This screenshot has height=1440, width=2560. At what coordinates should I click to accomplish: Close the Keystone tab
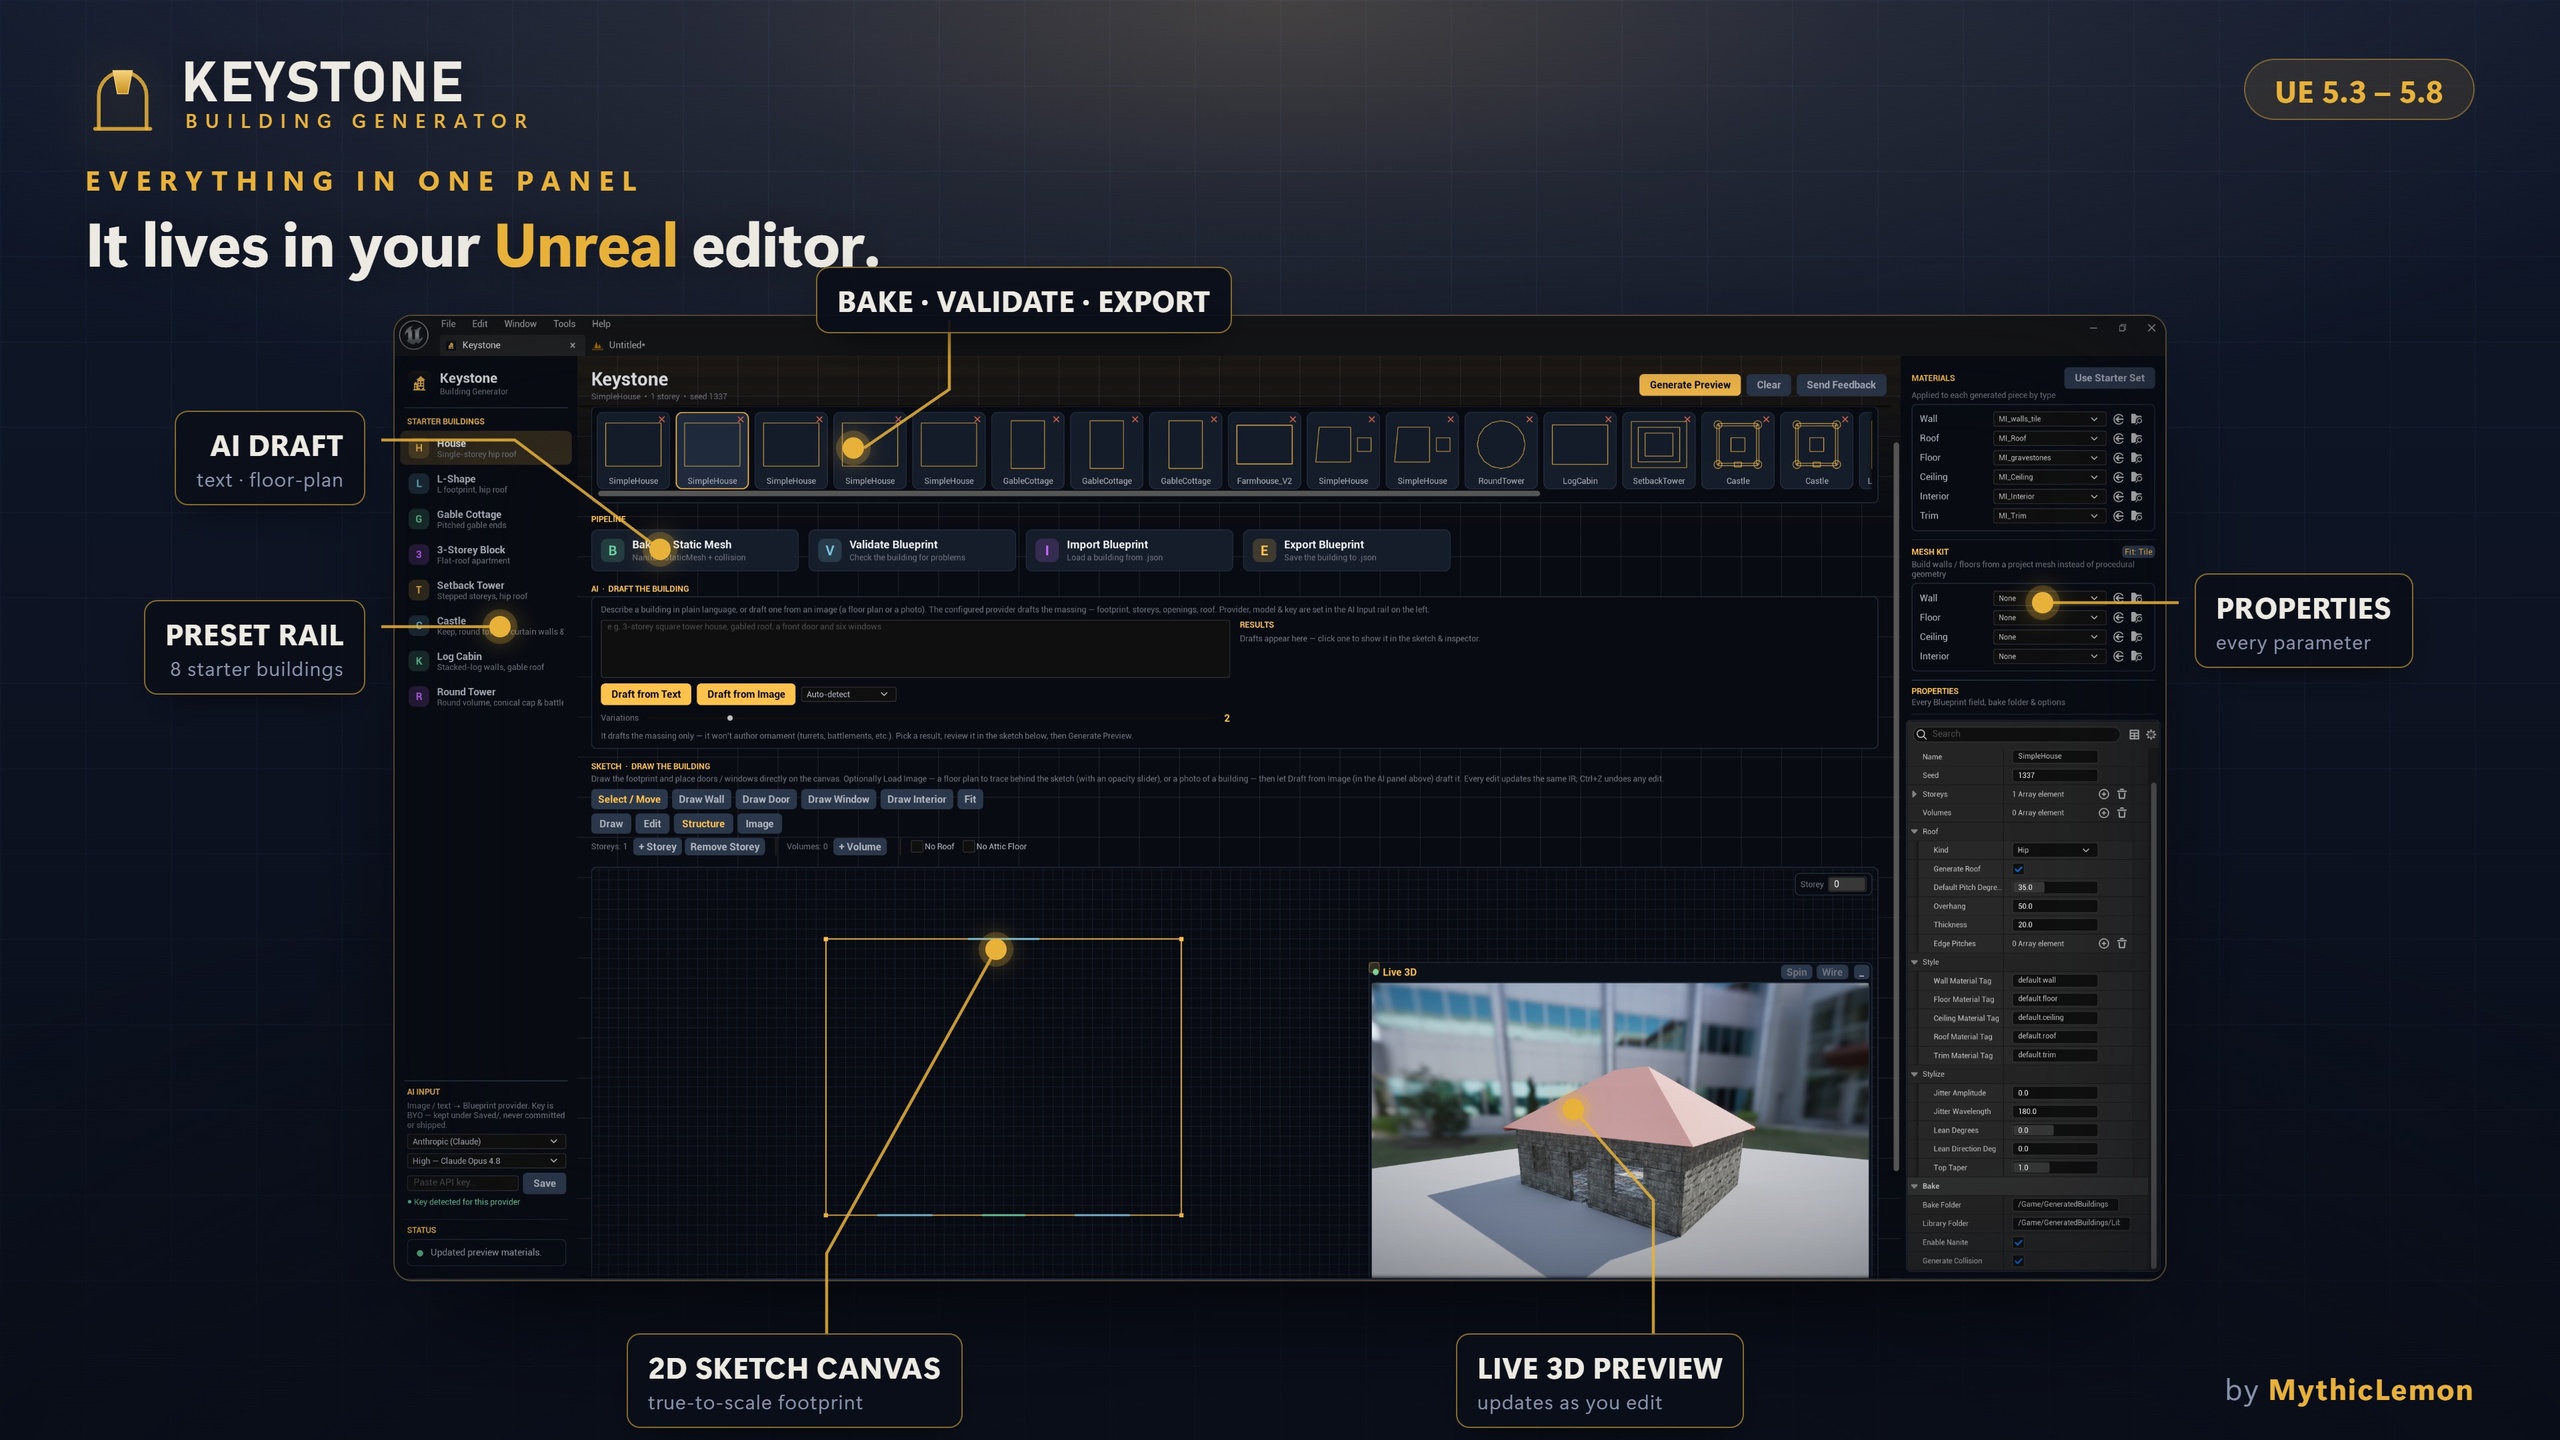pos(573,346)
